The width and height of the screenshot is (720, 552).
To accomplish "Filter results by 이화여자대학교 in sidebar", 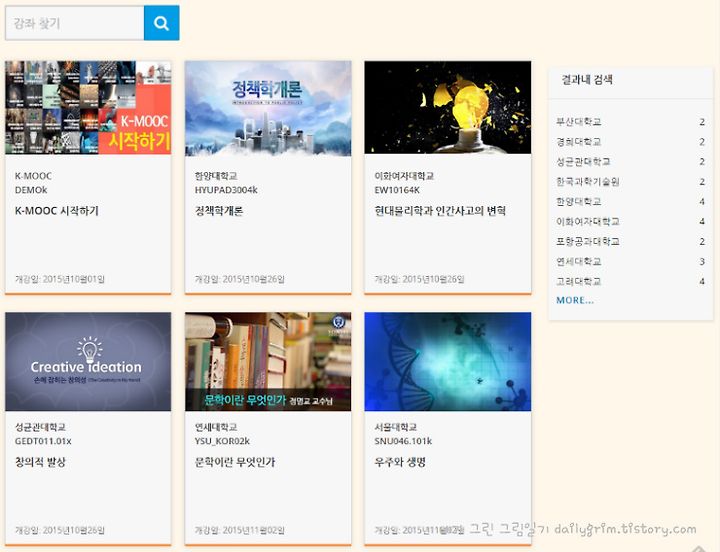I will pos(588,221).
